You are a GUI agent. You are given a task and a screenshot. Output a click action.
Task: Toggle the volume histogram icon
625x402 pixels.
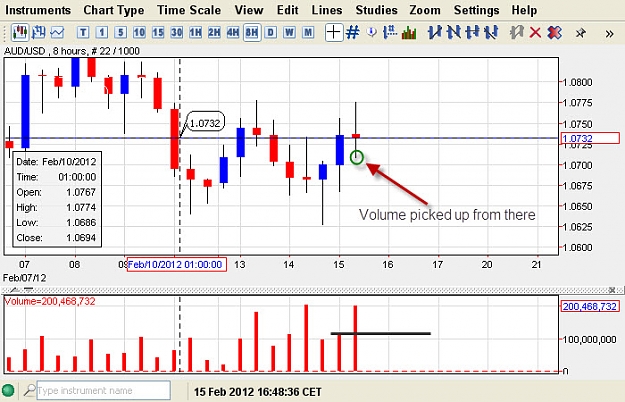click(409, 33)
